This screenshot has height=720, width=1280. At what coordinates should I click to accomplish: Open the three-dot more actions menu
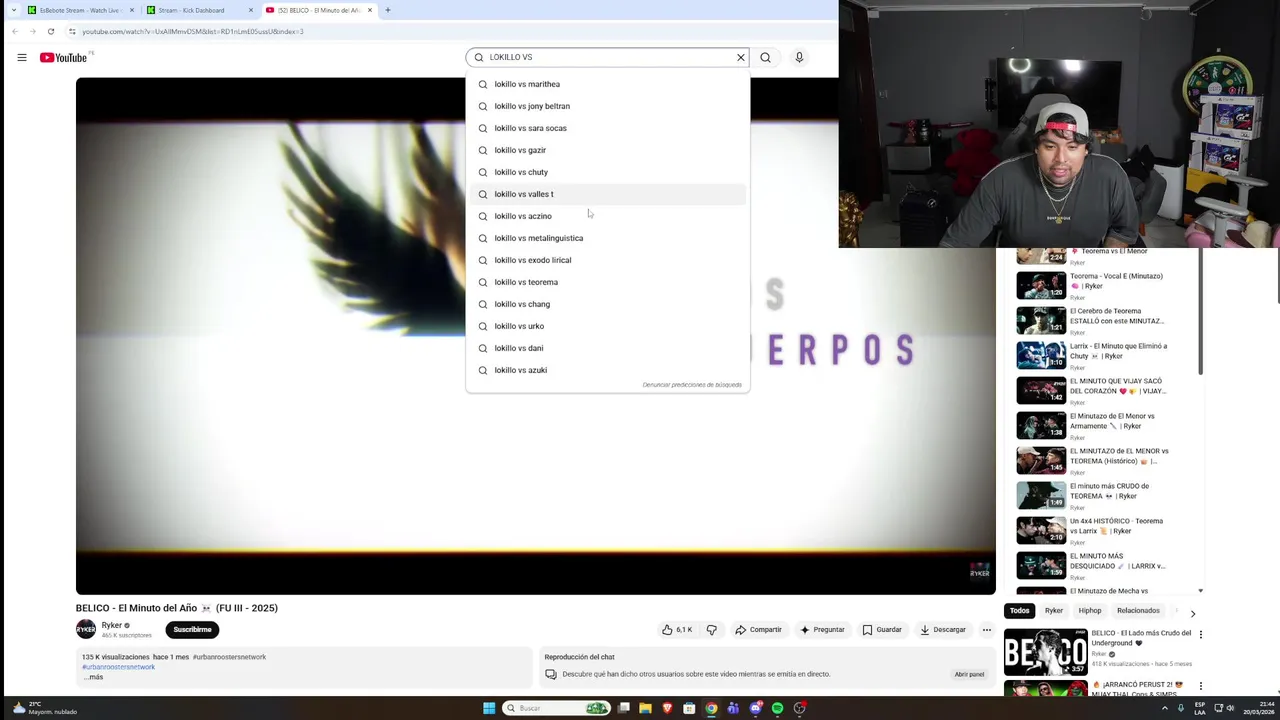tap(986, 630)
